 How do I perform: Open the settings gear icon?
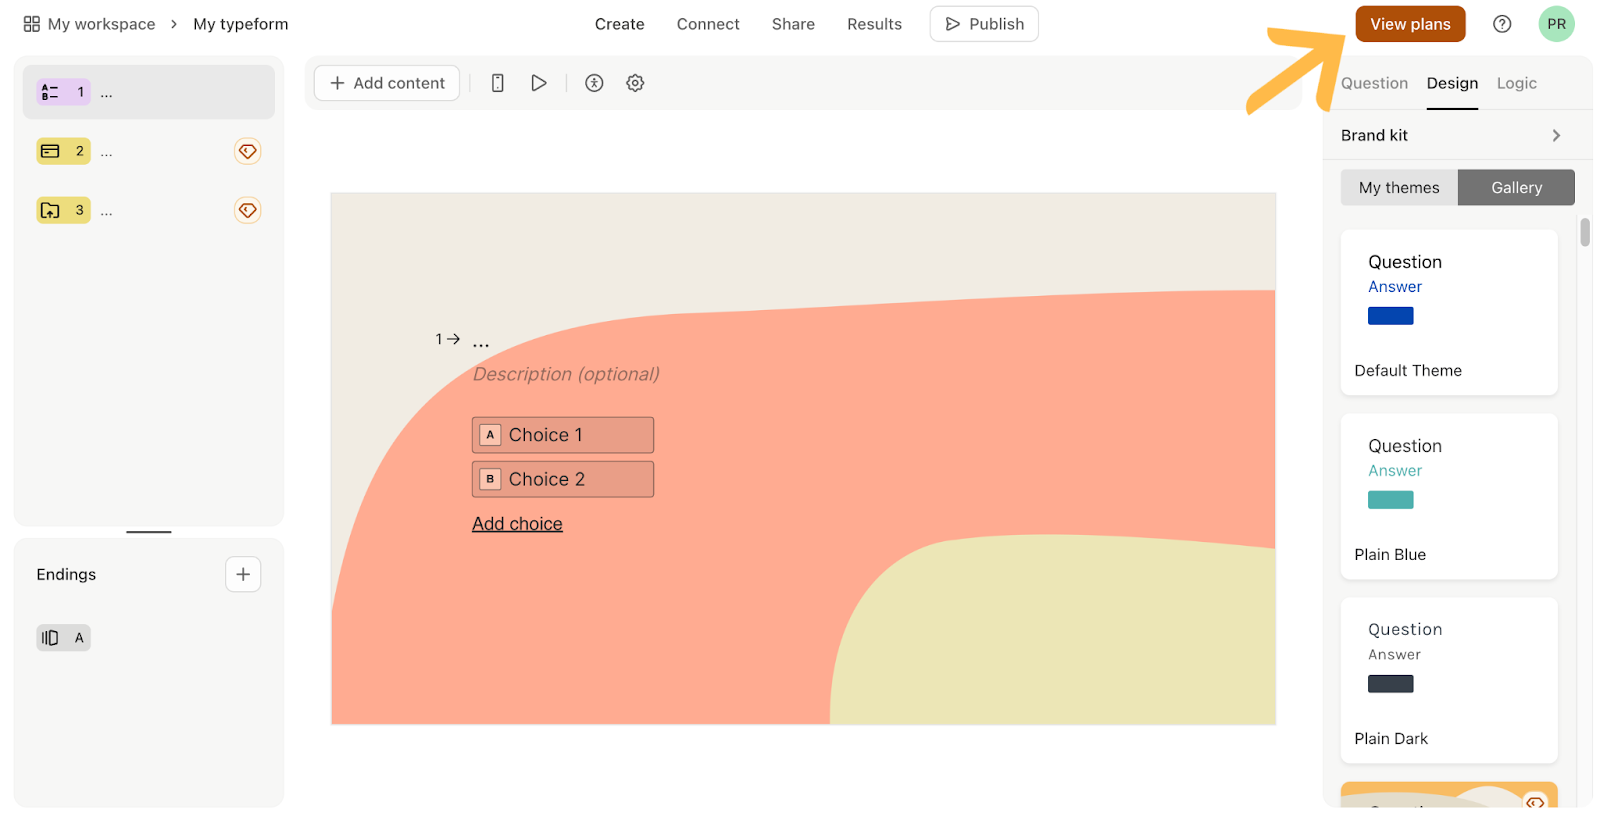[635, 83]
